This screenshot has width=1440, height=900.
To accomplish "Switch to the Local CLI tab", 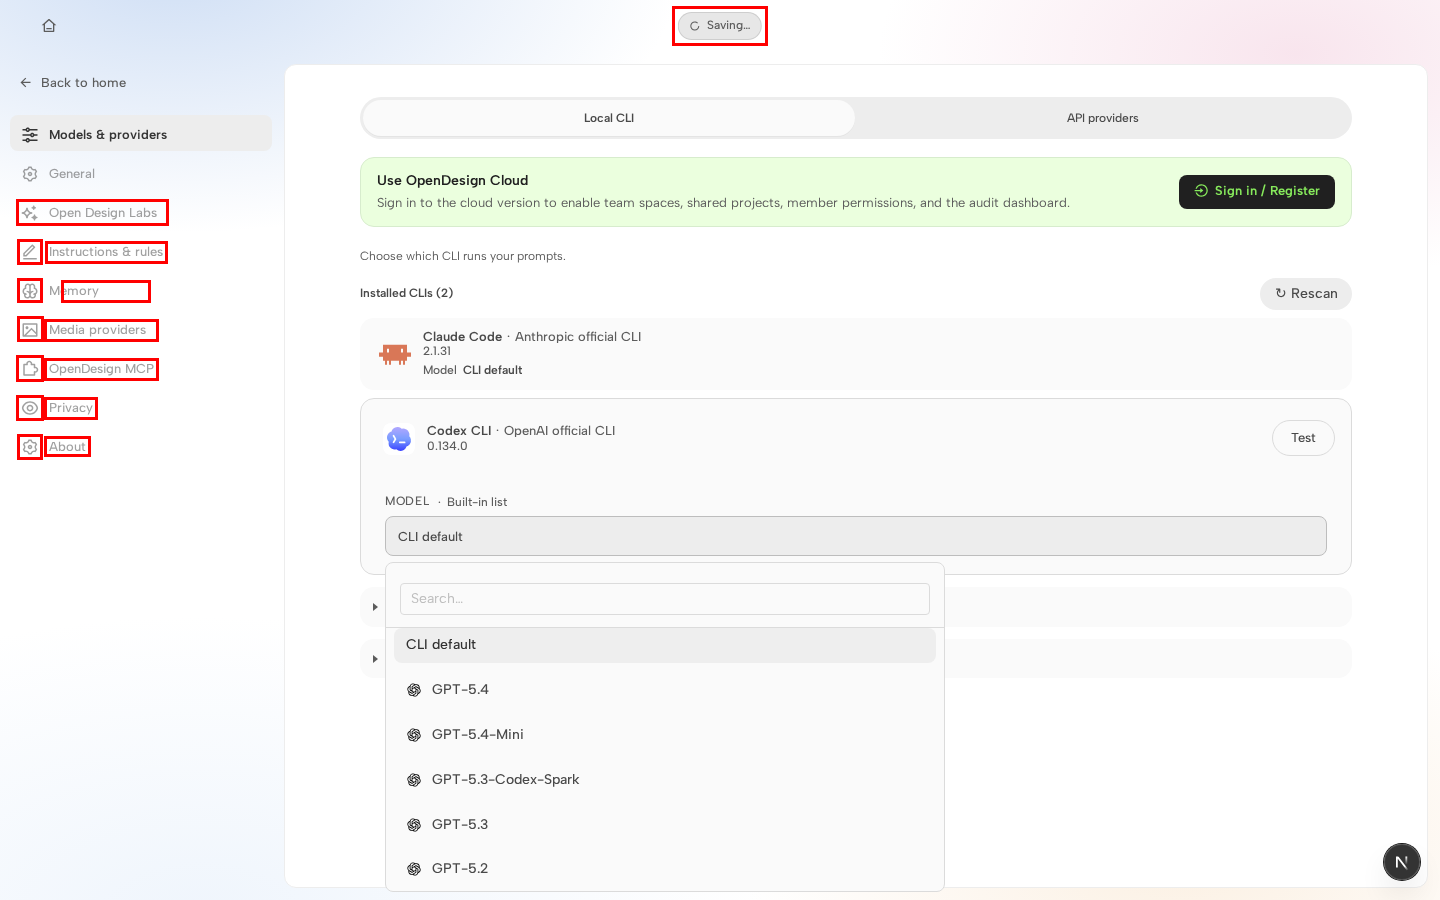I will point(609,118).
